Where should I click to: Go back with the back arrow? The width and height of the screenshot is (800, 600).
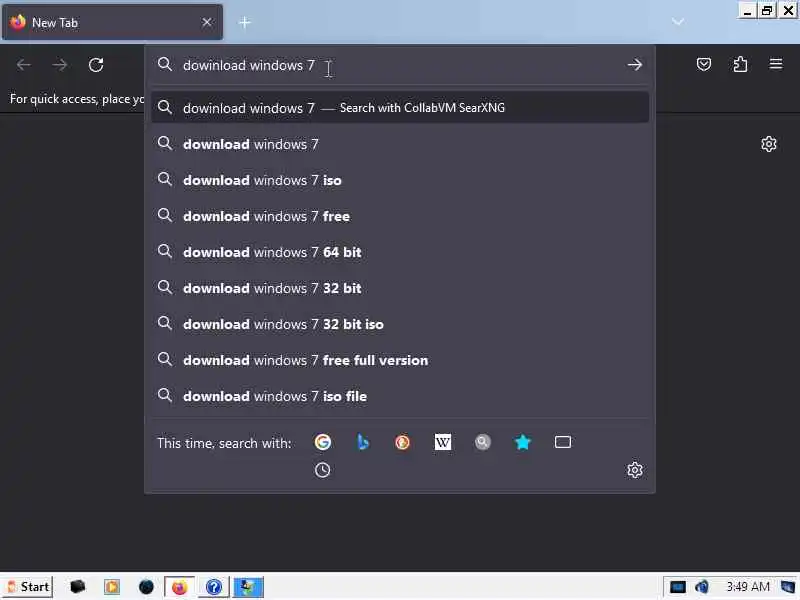pos(23,65)
